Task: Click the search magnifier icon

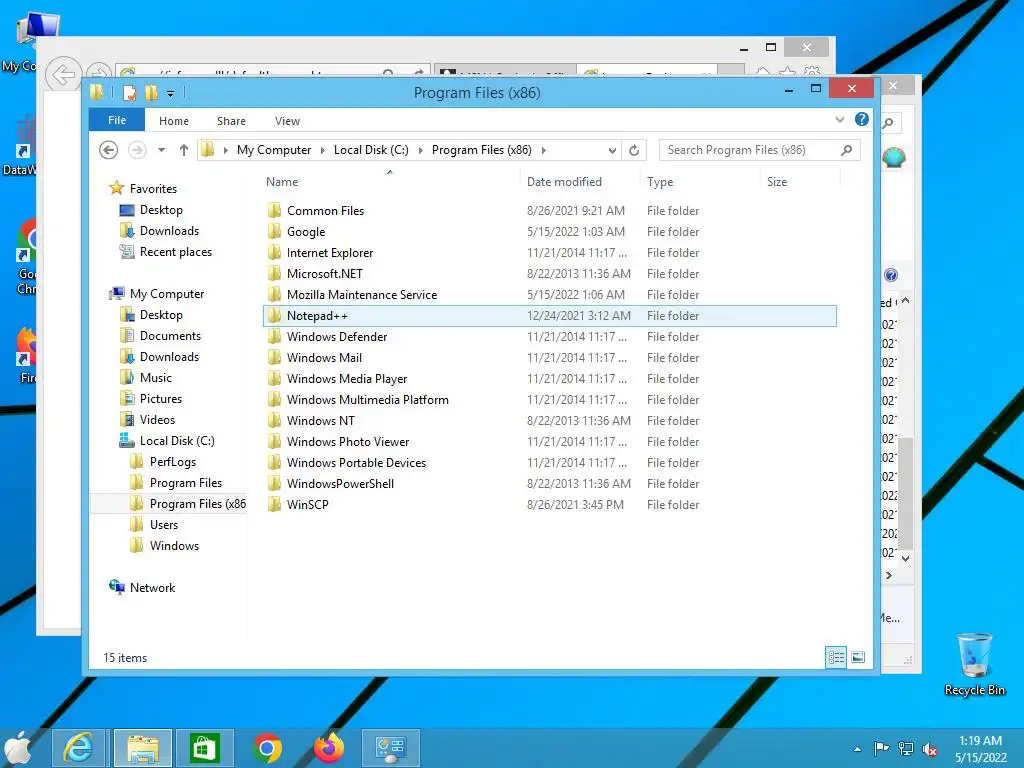Action: click(x=846, y=150)
